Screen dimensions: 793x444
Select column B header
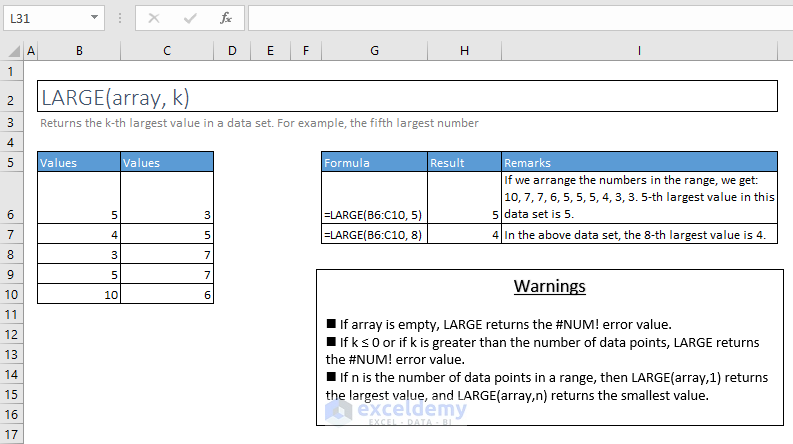79,51
